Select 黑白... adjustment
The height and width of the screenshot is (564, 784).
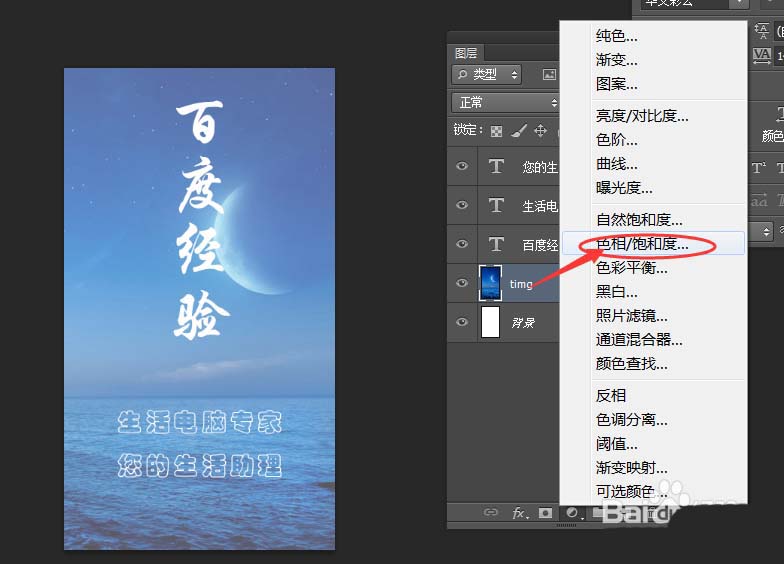(616, 292)
